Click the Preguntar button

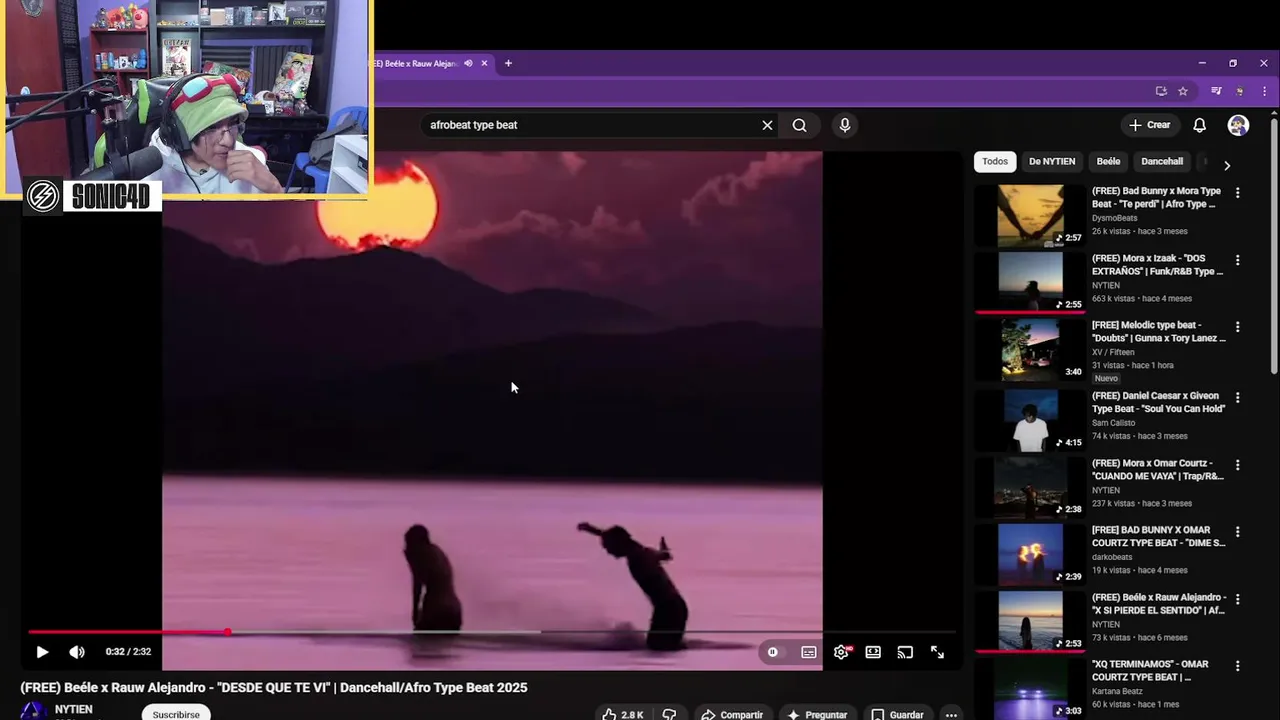(x=817, y=714)
